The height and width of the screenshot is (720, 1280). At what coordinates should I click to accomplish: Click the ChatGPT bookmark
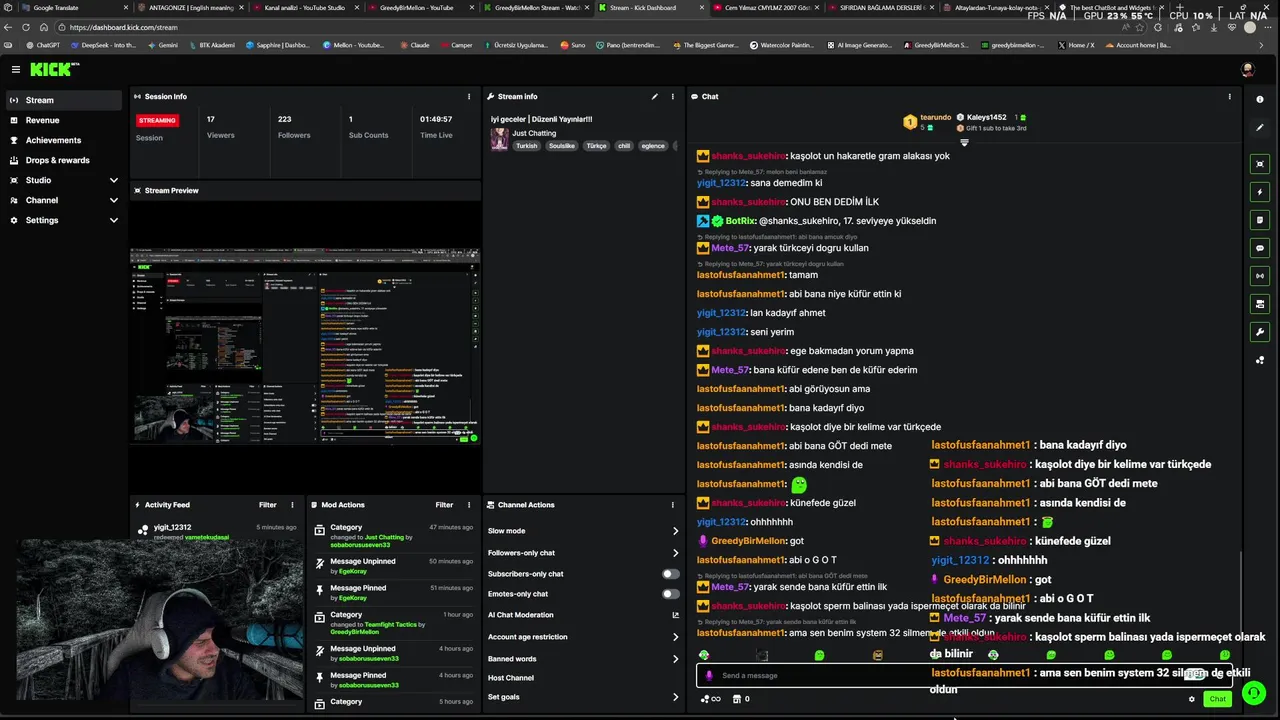(x=43, y=45)
